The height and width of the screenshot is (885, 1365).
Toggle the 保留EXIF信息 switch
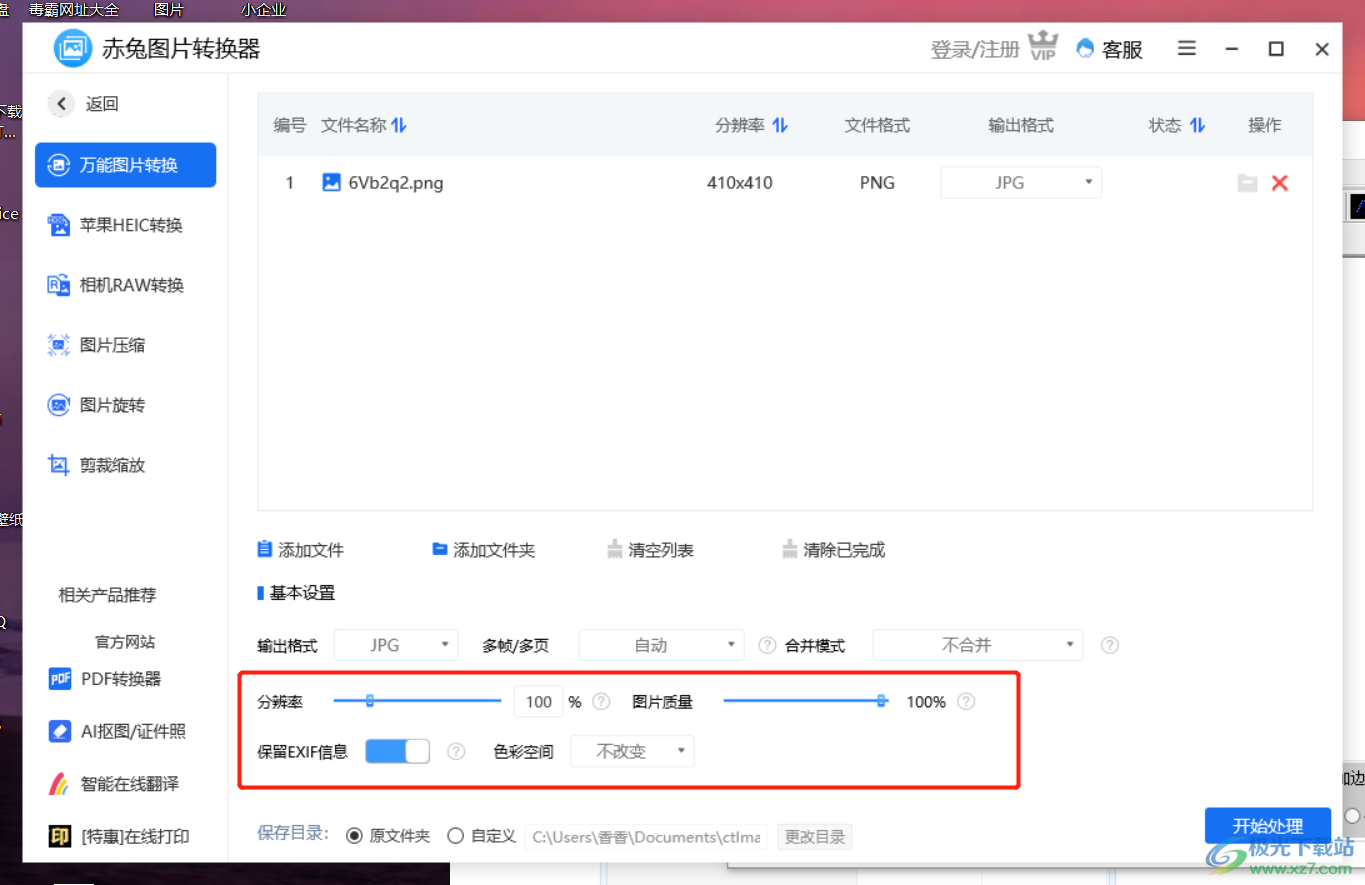pos(397,751)
